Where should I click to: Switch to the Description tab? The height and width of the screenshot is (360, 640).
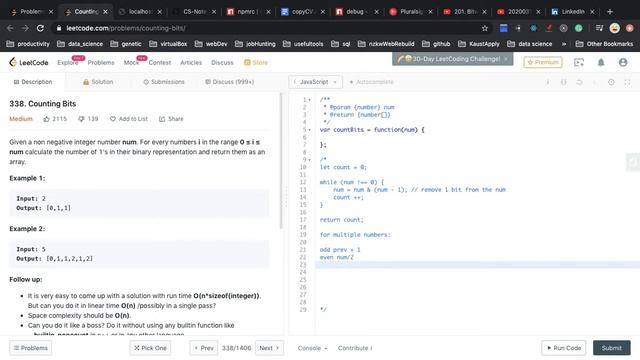click(x=33, y=82)
